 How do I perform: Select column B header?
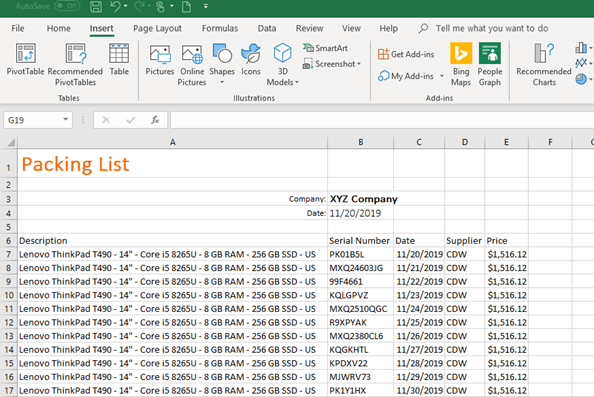[360, 142]
